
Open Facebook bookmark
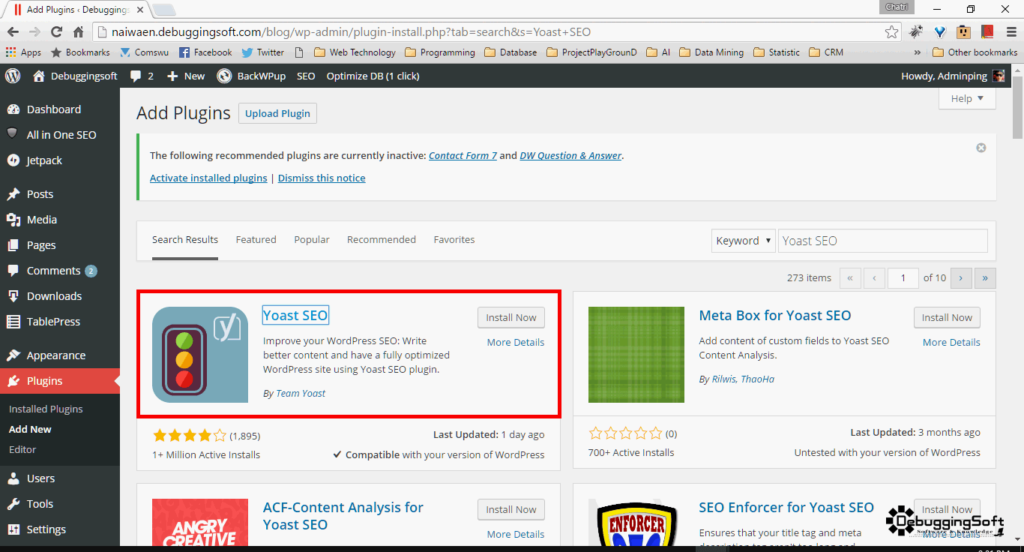[x=205, y=52]
